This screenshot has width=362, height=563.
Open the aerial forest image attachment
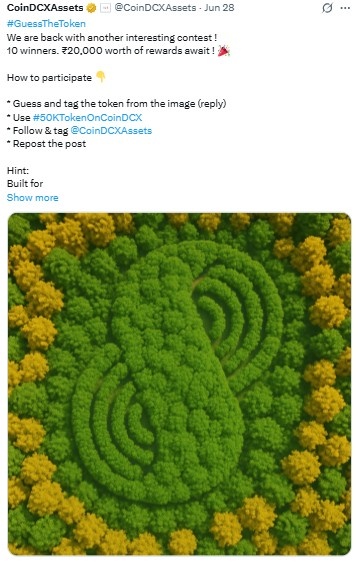point(179,384)
